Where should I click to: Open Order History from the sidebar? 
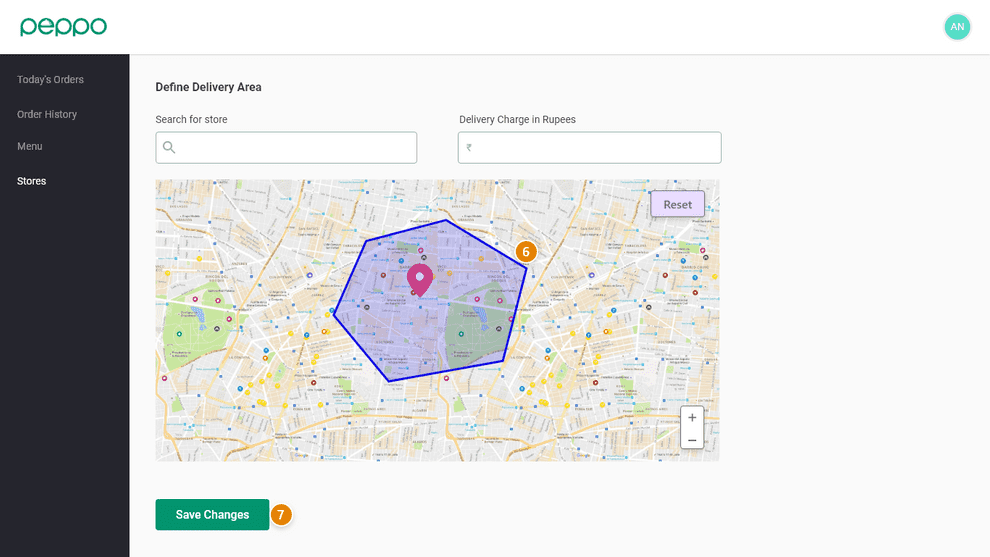(47, 114)
